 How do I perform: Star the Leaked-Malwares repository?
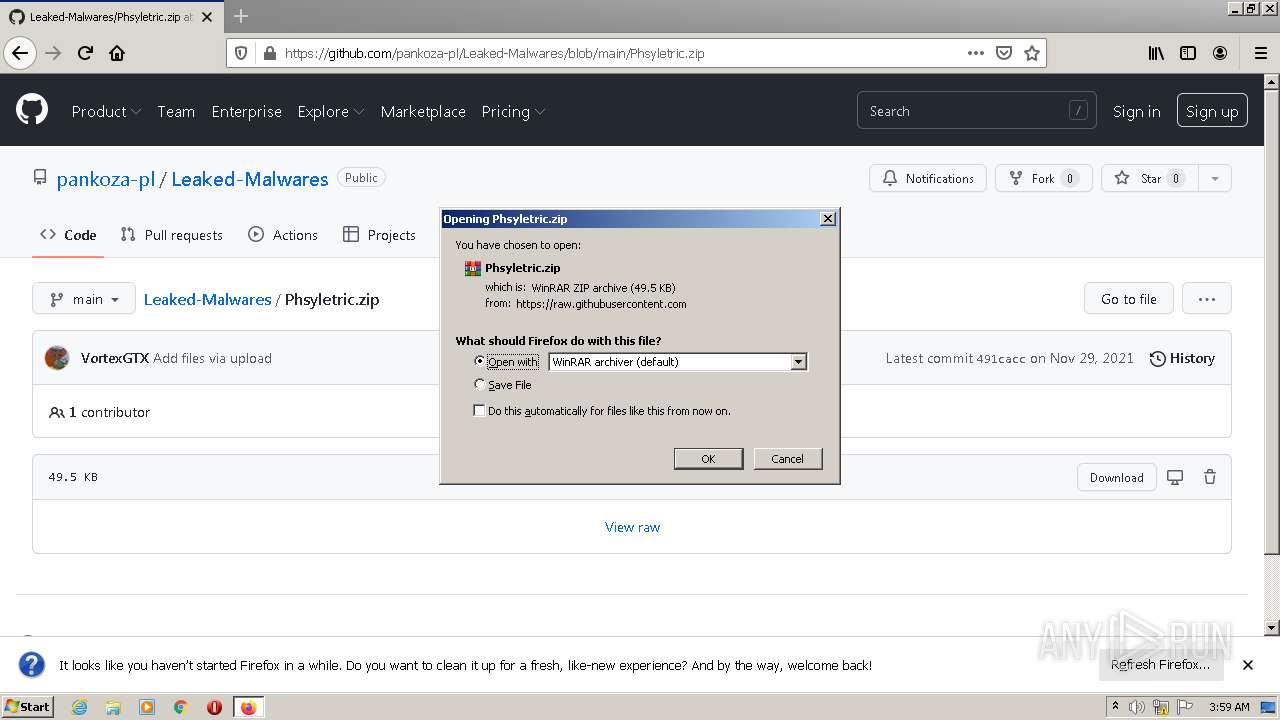1150,178
